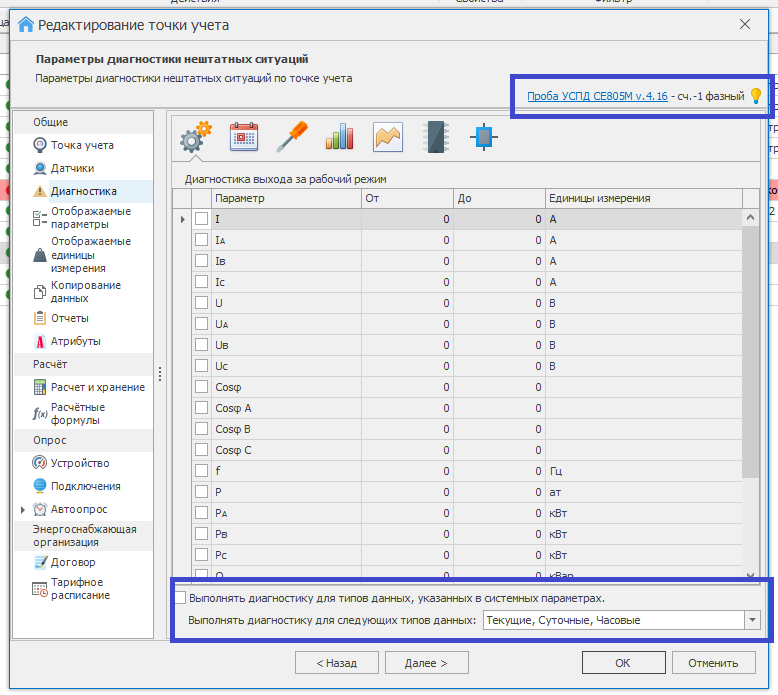Open the bar chart tab icon
Screen dimensions: 778x695
click(340, 136)
